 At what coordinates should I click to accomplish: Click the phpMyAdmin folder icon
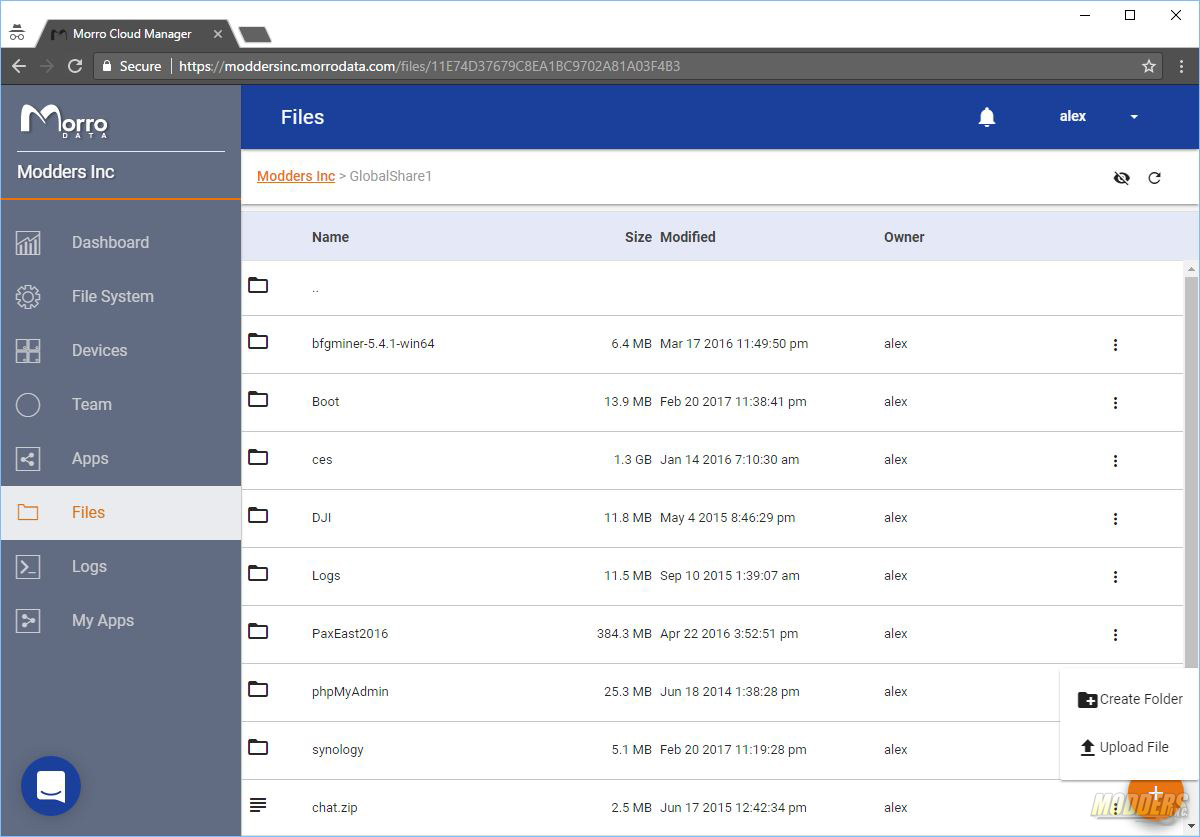click(258, 690)
